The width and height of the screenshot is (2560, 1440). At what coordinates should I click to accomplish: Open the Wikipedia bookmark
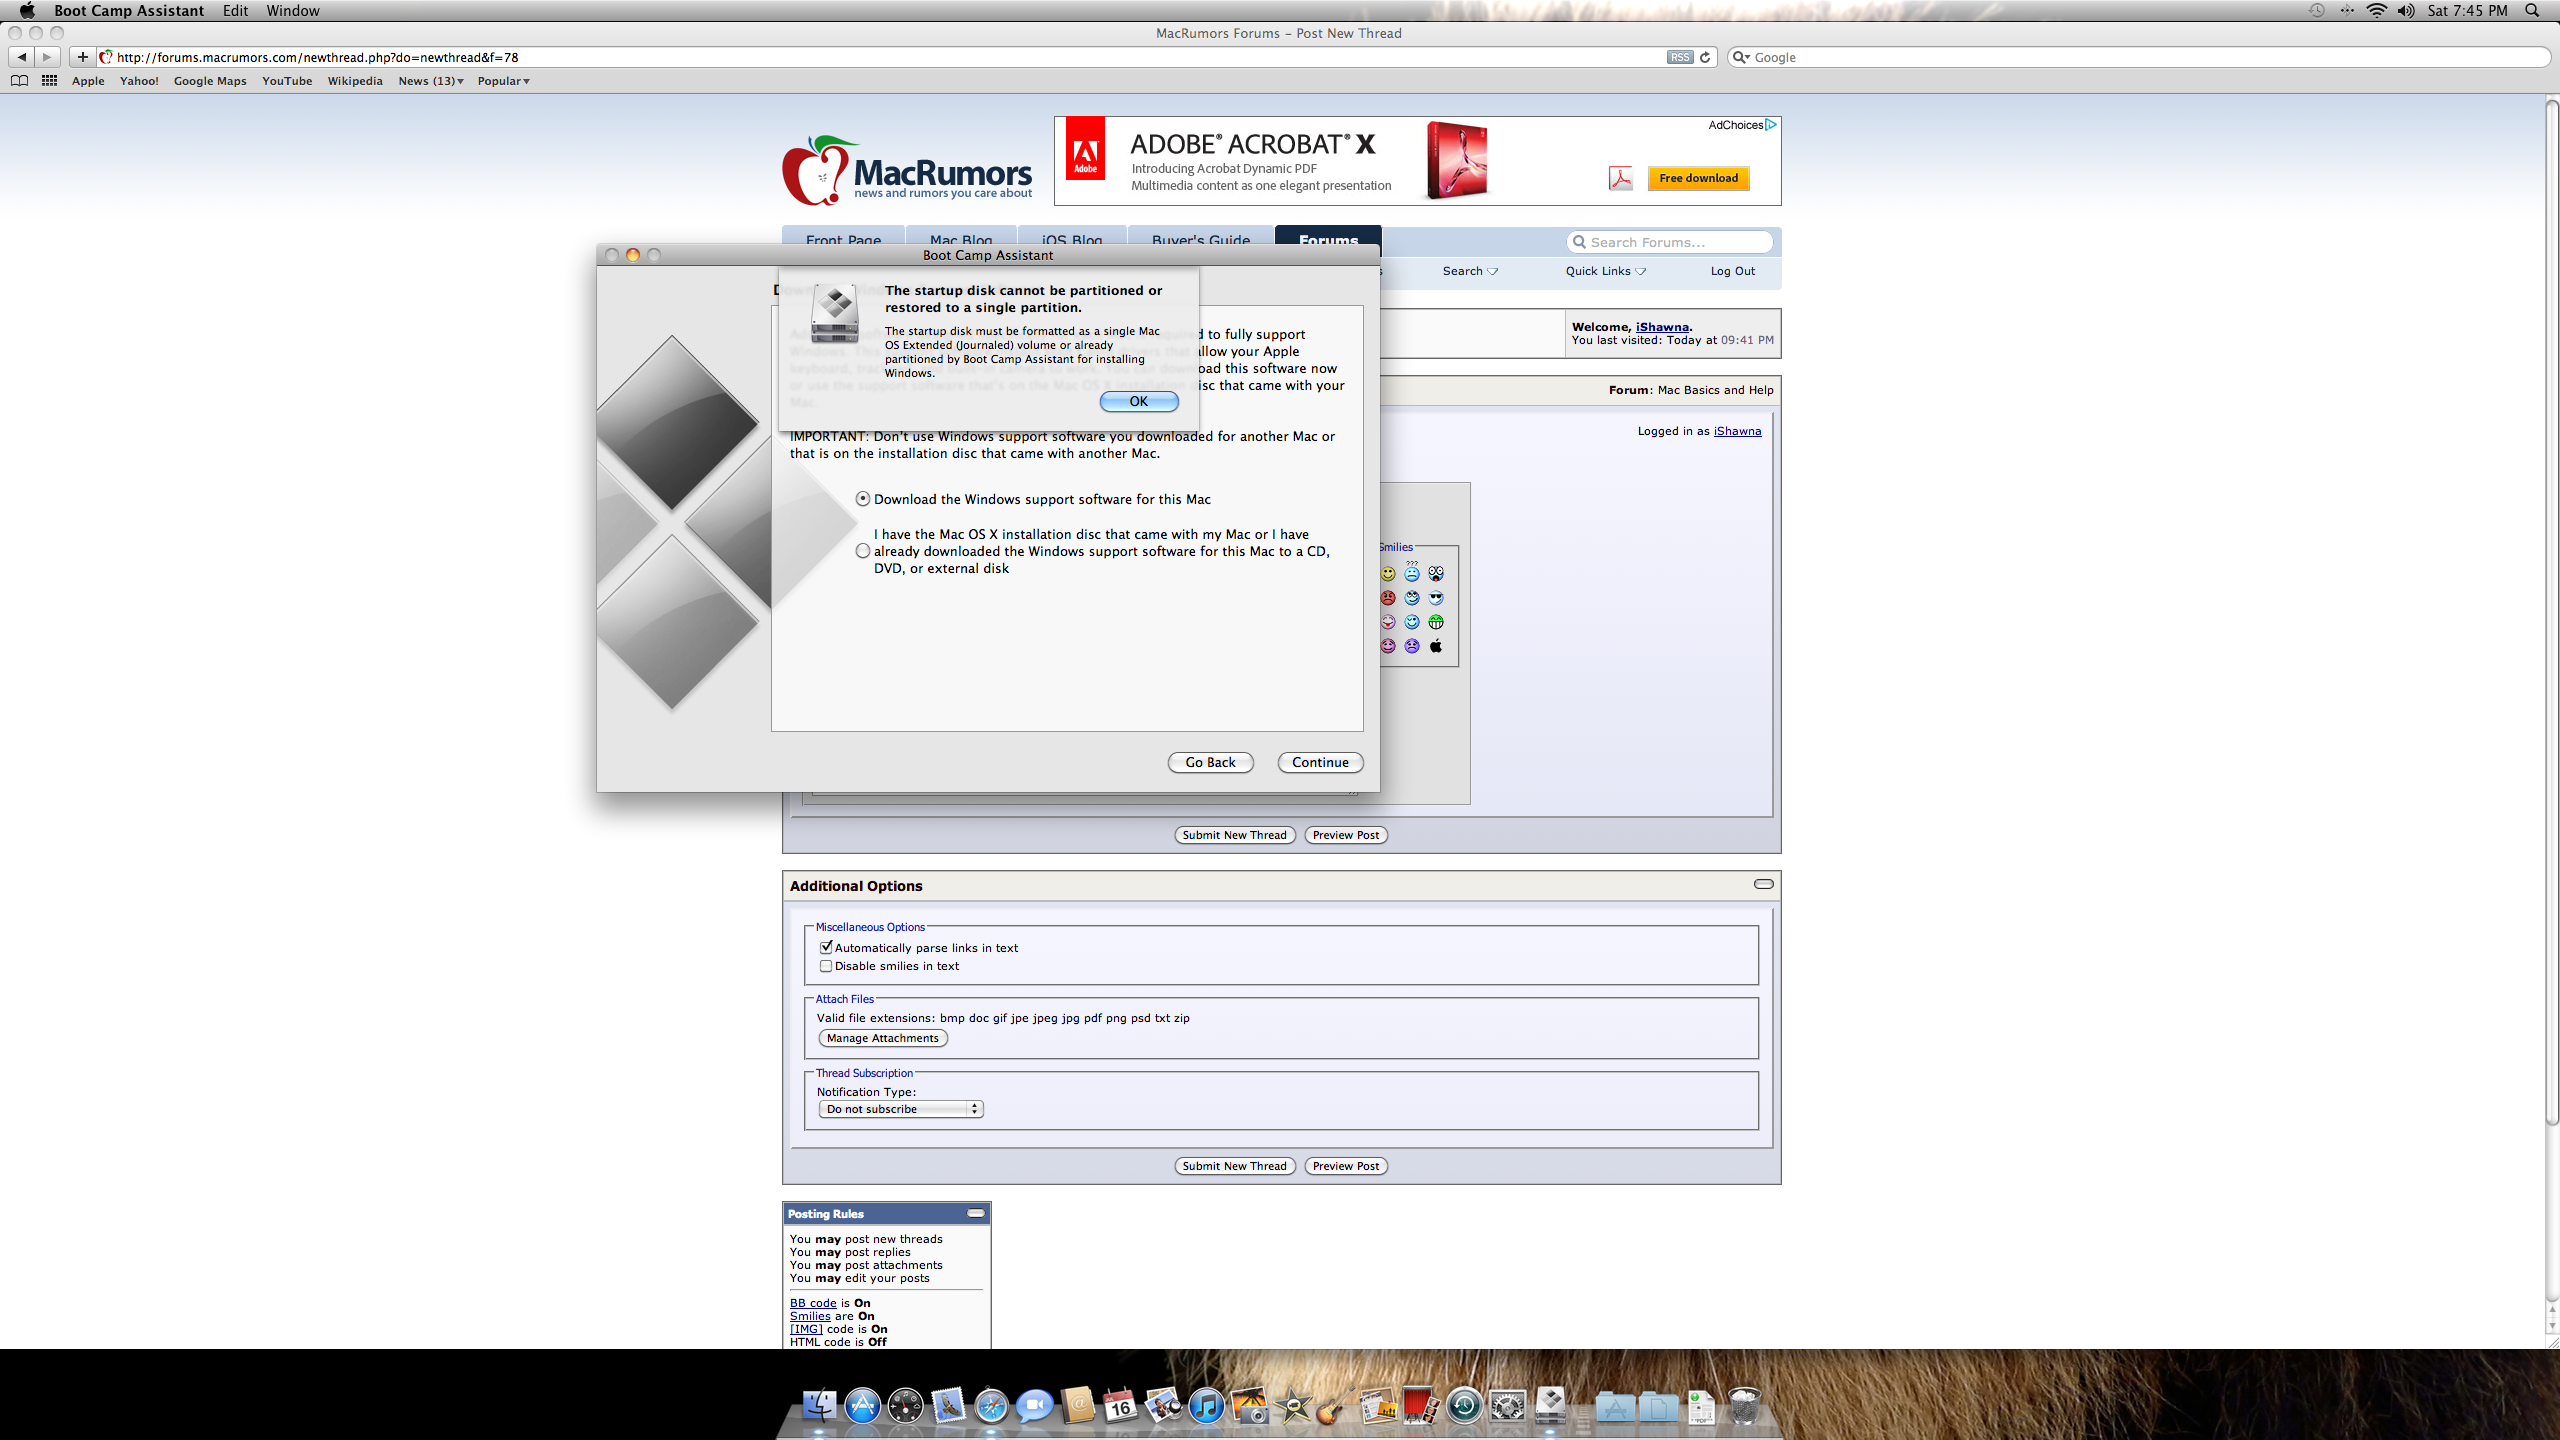pyautogui.click(x=355, y=81)
